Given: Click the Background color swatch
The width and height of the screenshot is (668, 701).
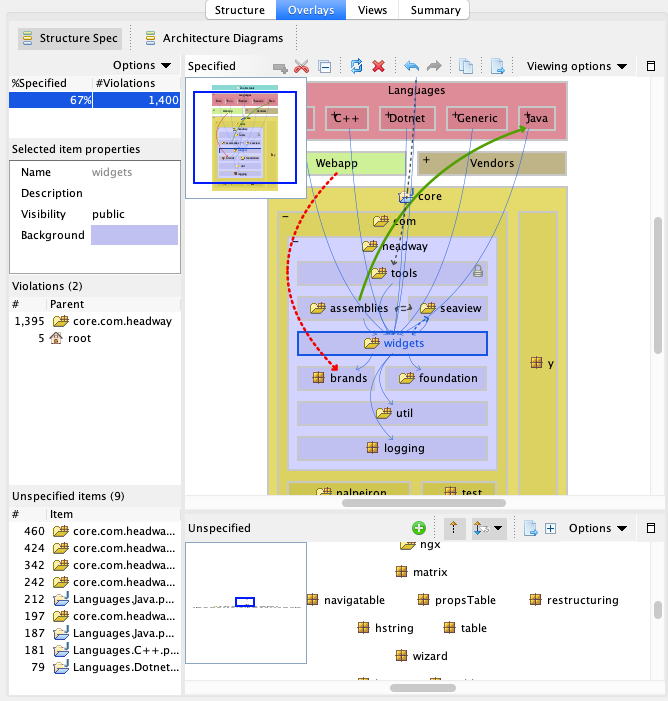Looking at the screenshot, I should [x=134, y=235].
